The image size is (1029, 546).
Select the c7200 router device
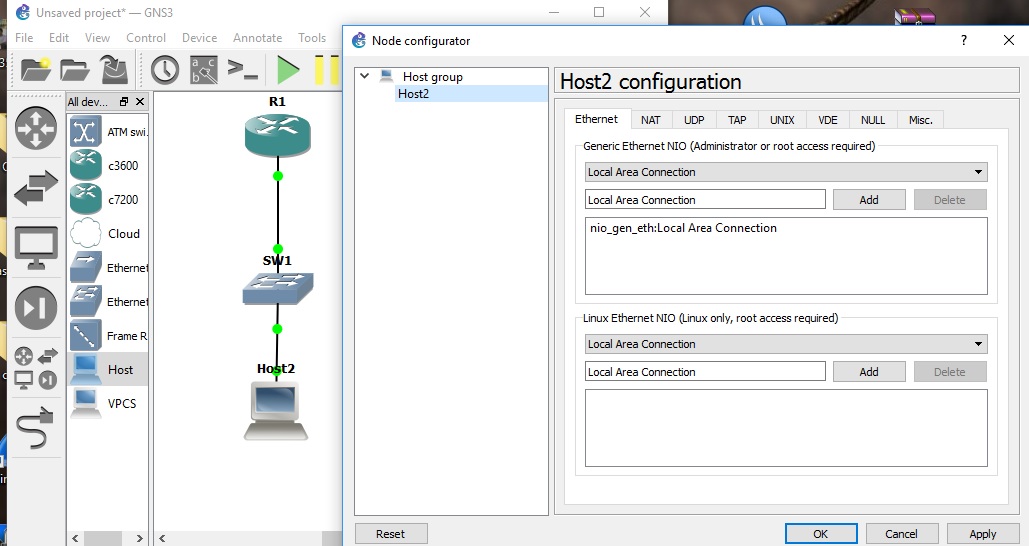coord(109,200)
